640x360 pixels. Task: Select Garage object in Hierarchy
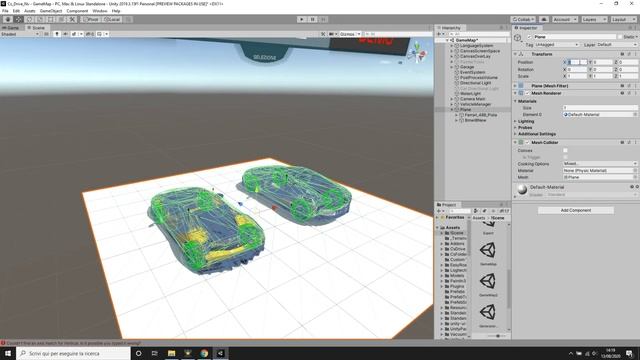click(x=467, y=67)
